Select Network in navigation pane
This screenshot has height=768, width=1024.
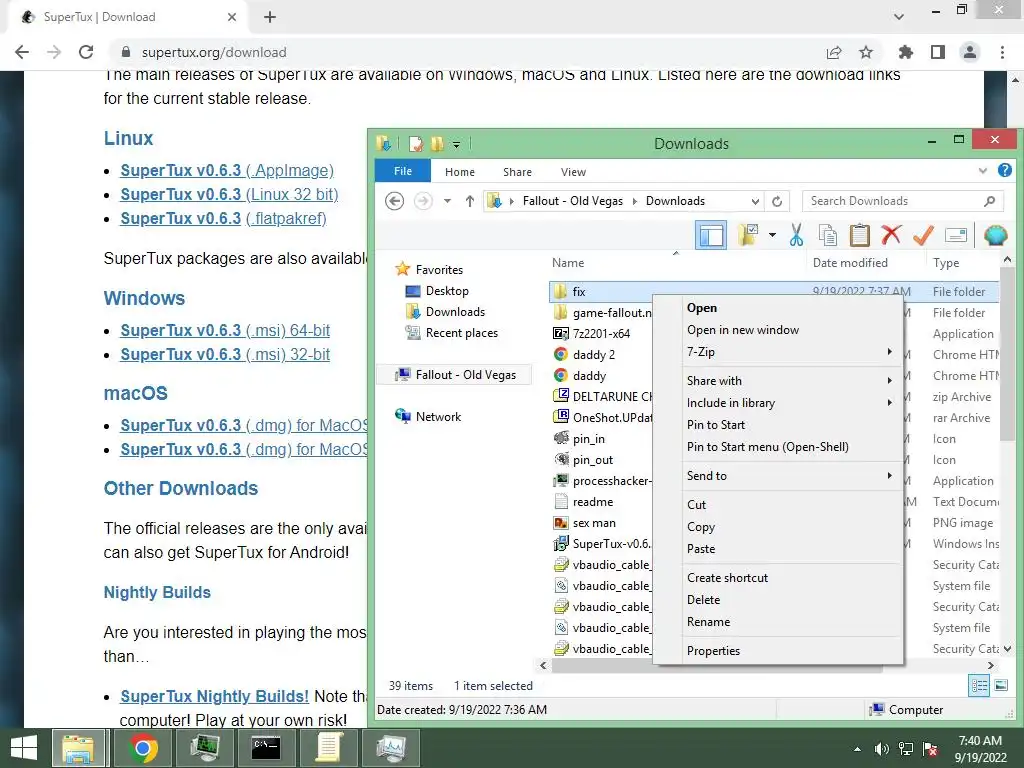[x=438, y=417]
